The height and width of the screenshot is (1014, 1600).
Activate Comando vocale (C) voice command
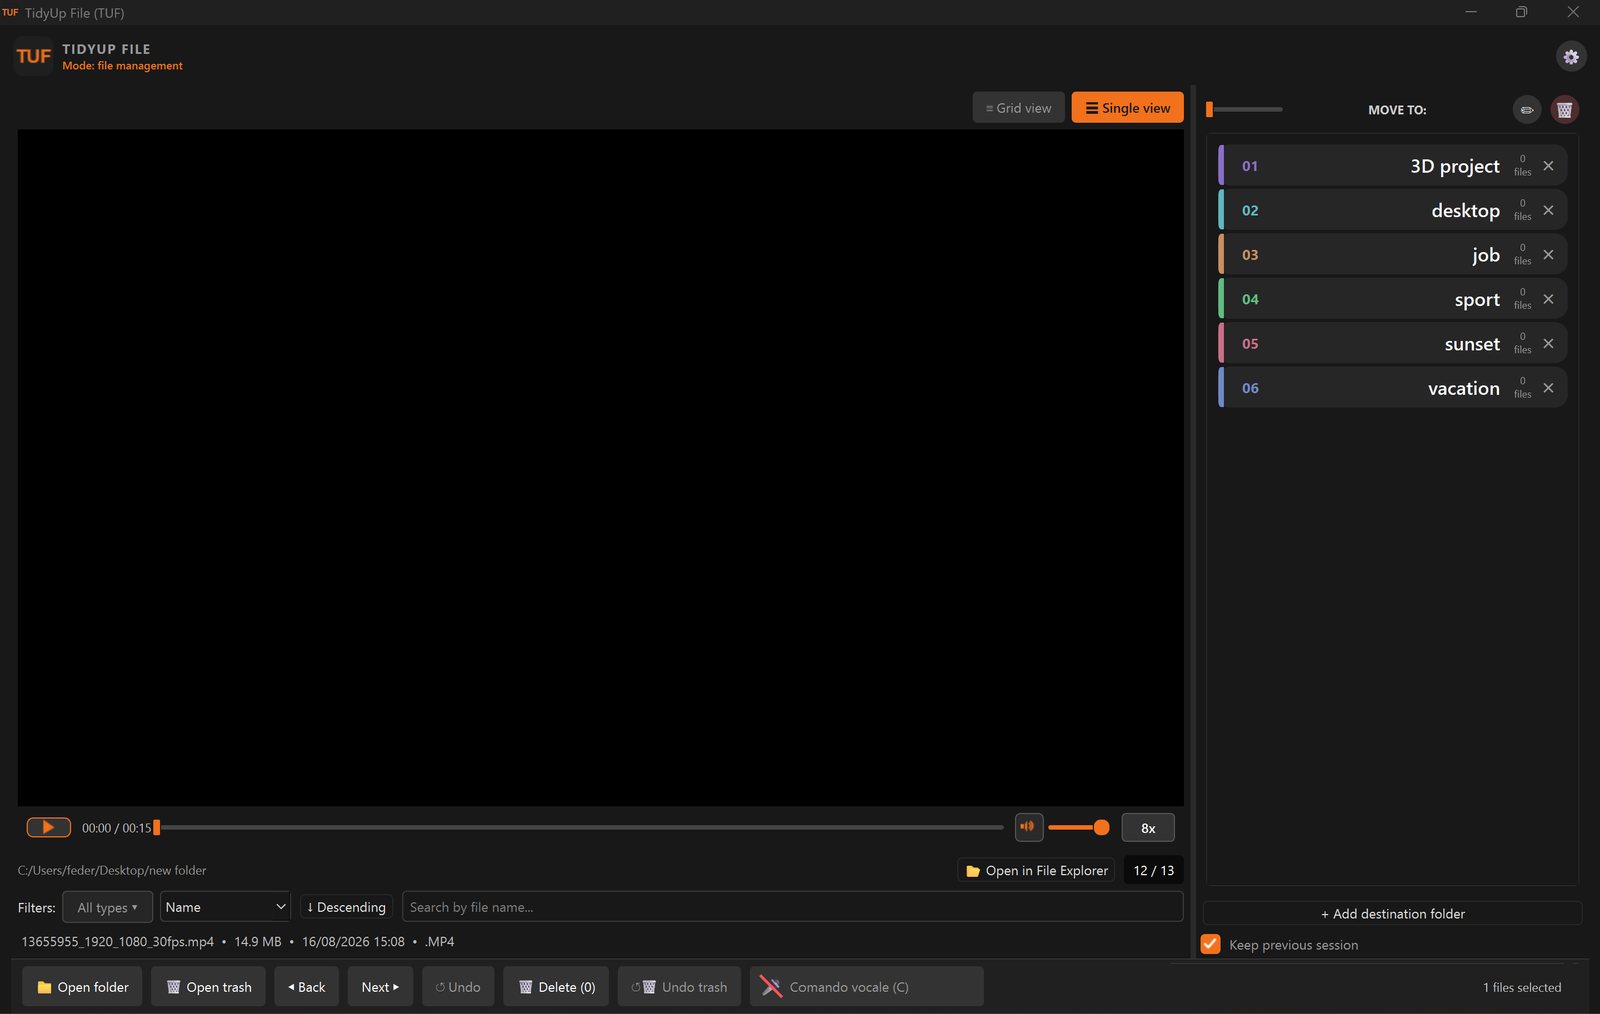point(866,987)
